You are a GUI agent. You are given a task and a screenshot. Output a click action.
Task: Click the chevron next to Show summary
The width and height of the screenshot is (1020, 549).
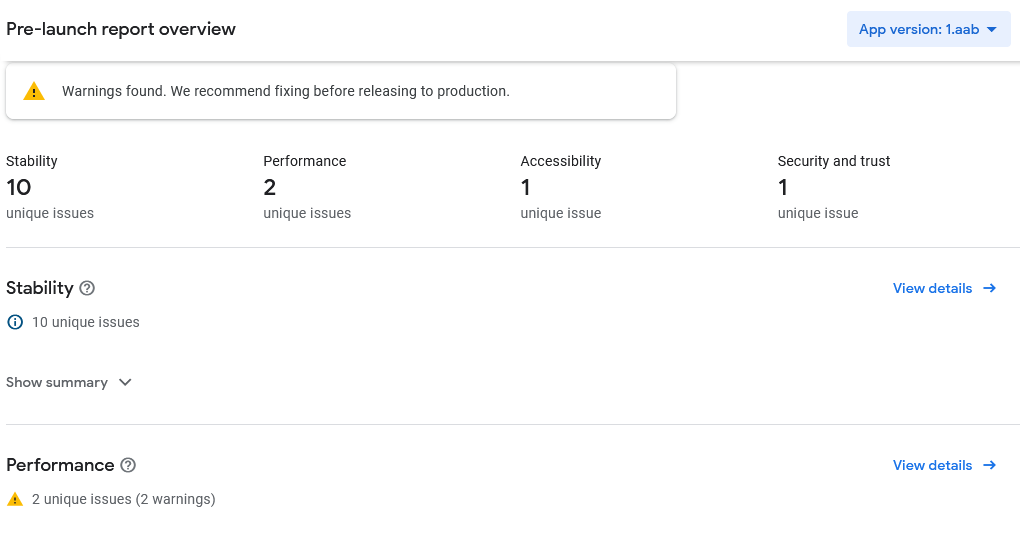[125, 382]
